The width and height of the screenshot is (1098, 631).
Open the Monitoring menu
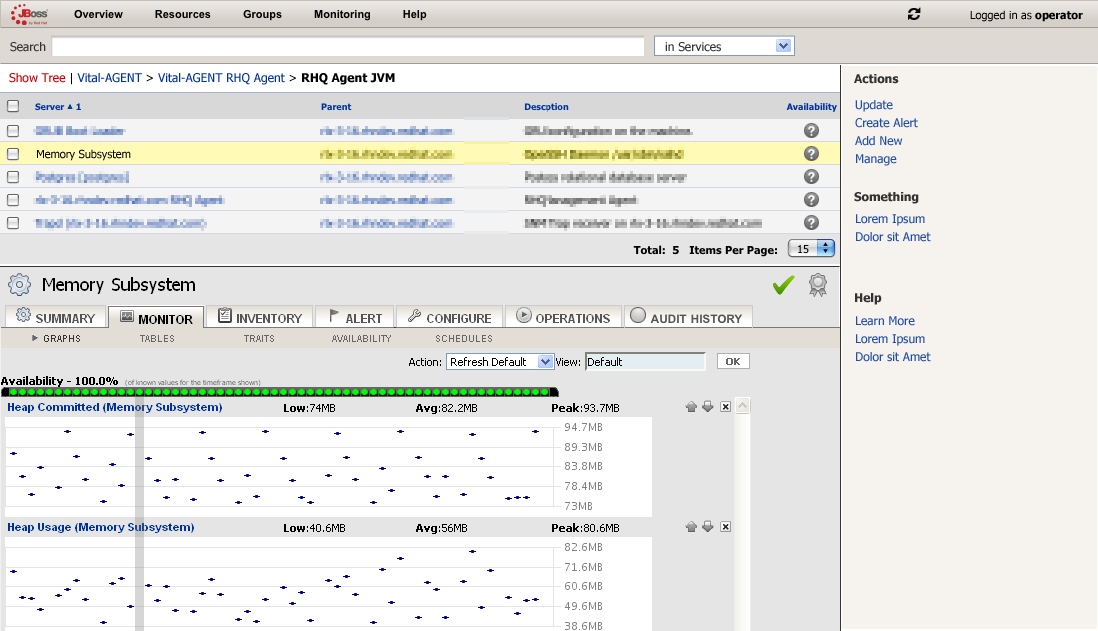(x=342, y=14)
